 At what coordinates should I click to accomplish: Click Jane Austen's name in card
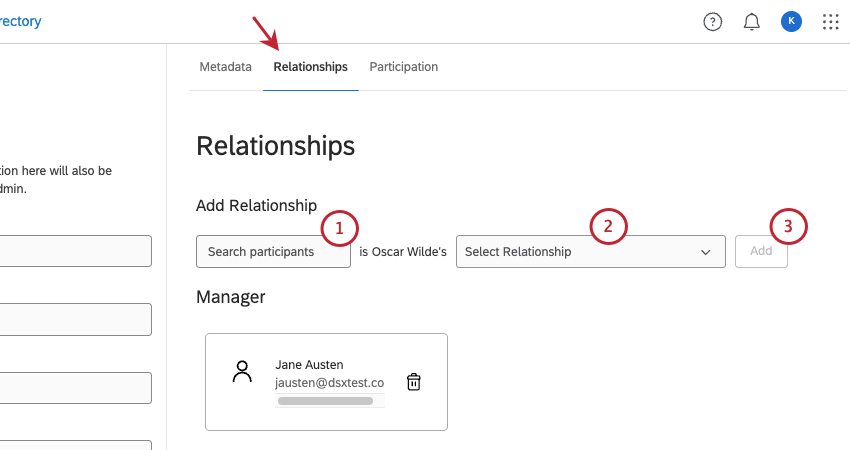[x=309, y=365]
